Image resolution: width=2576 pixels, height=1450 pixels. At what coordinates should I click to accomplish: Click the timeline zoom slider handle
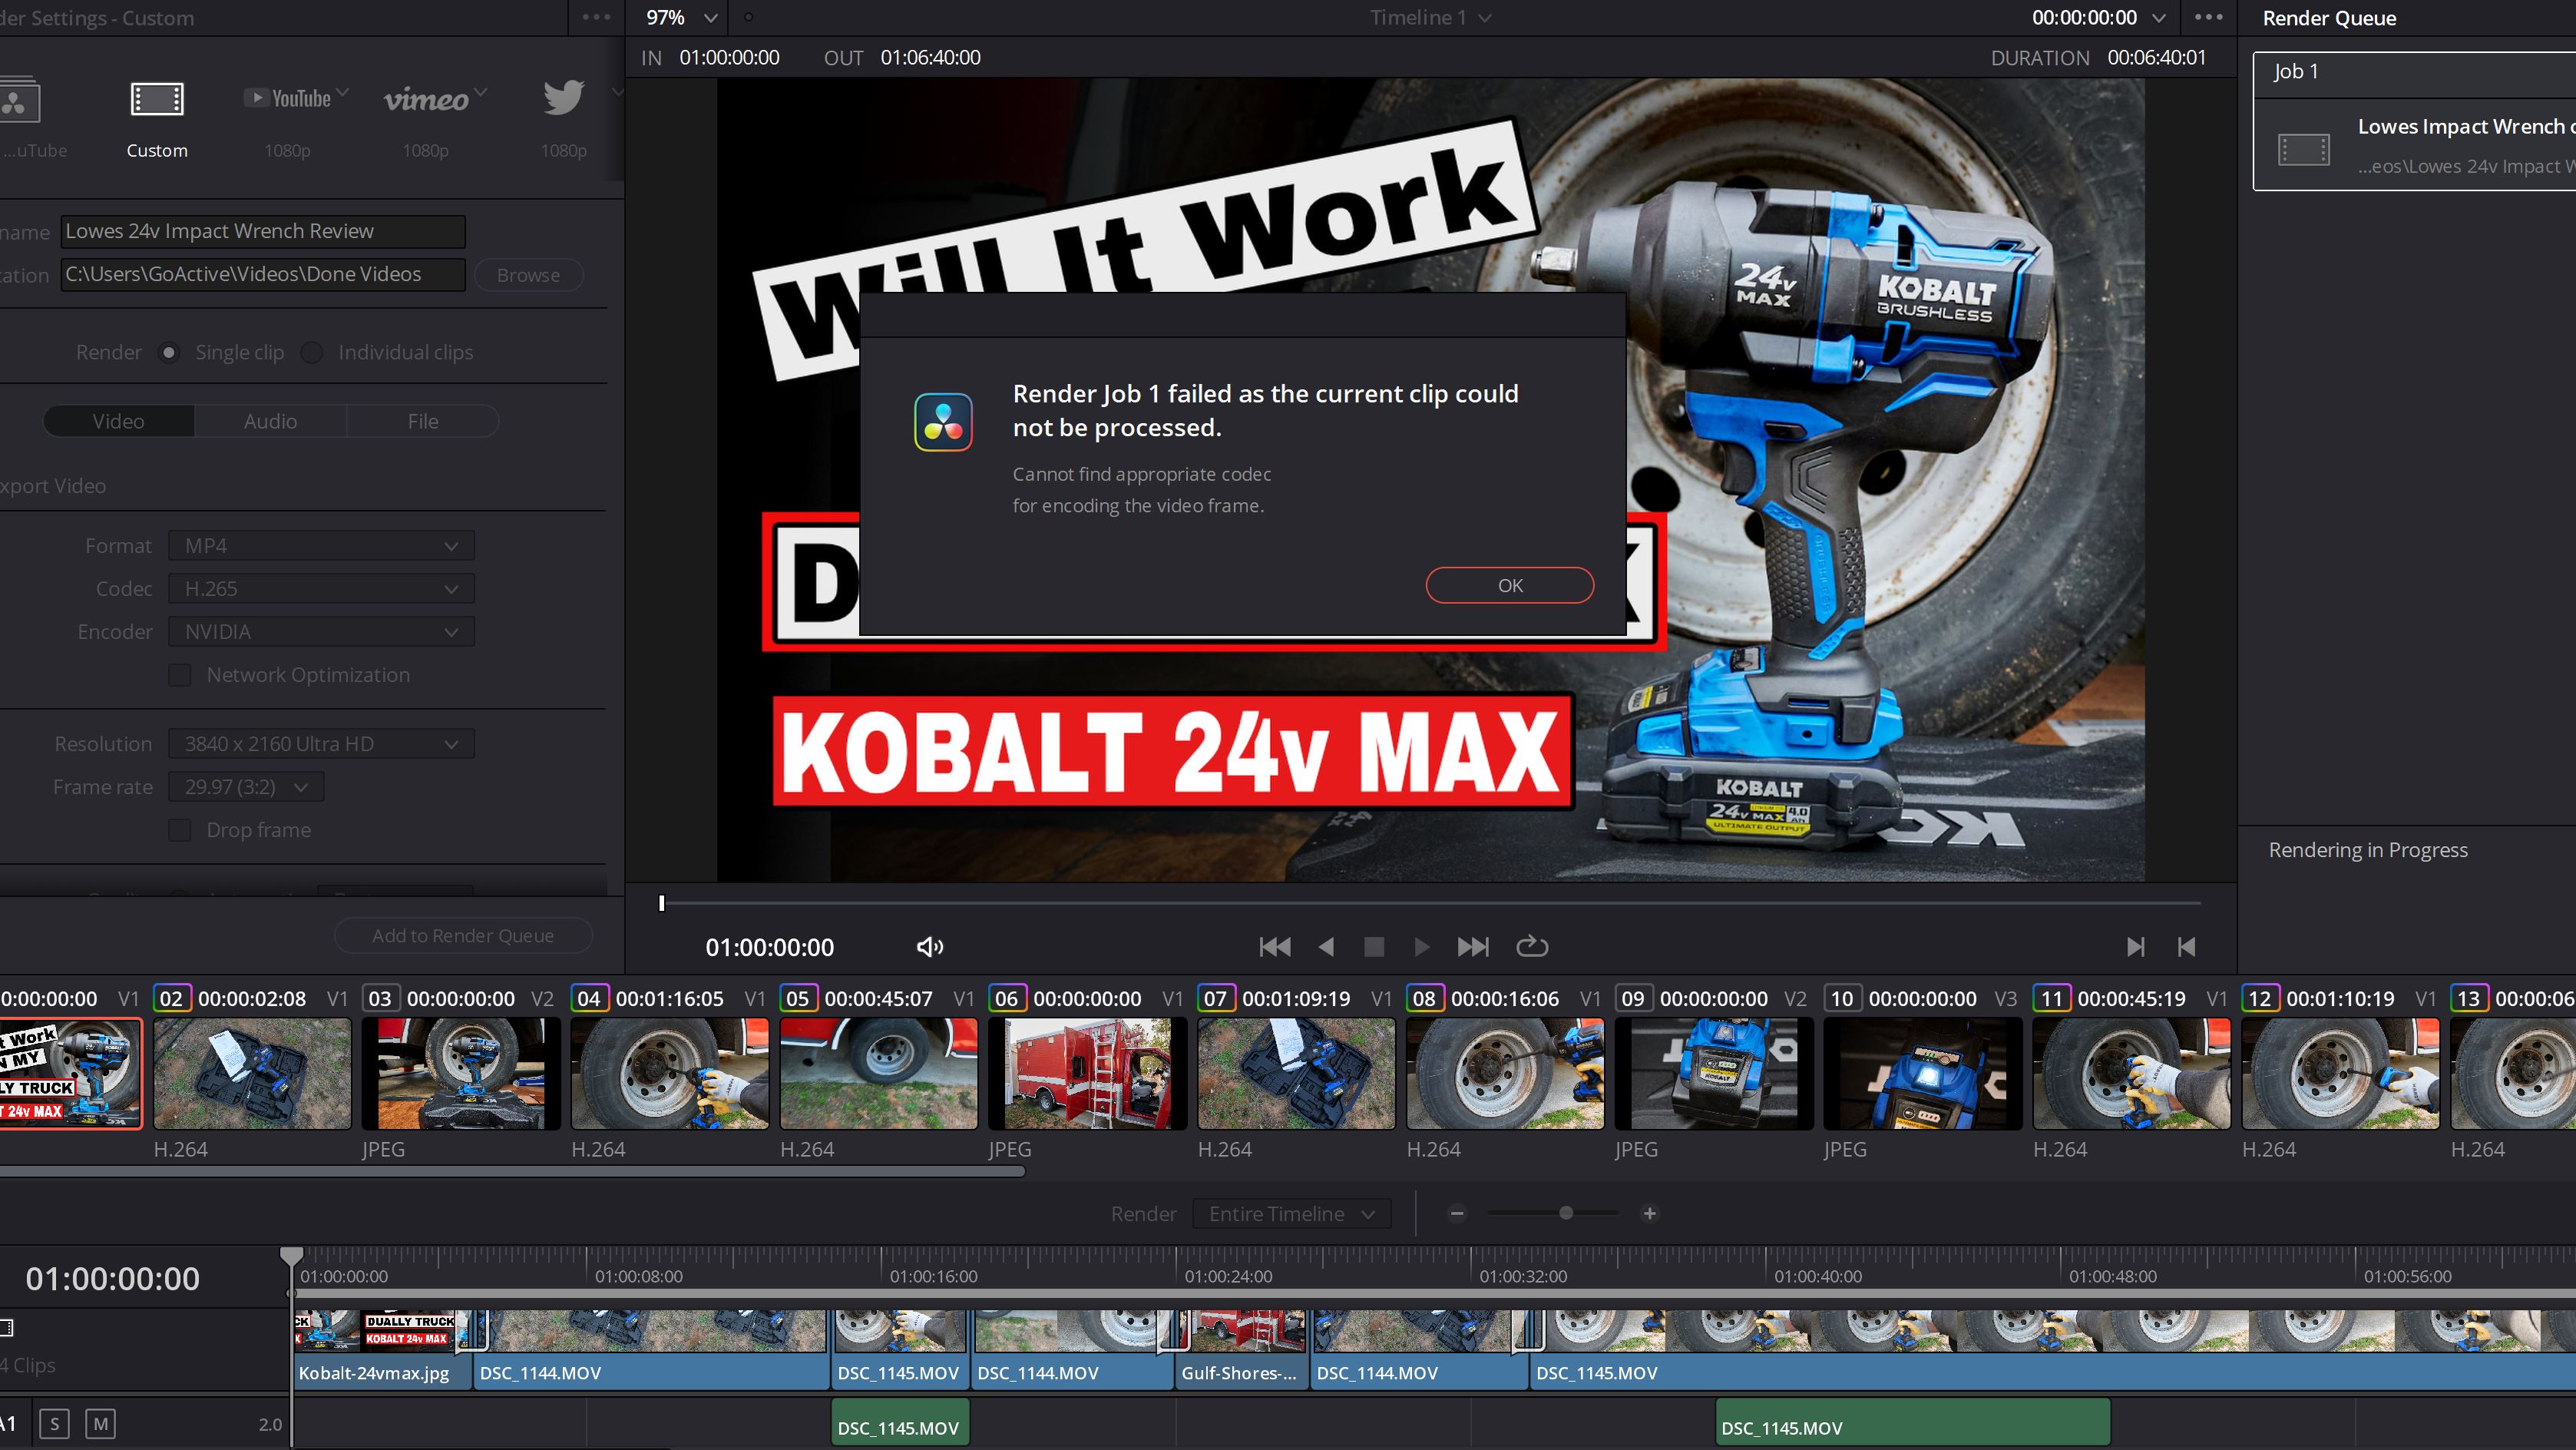click(x=1566, y=1213)
